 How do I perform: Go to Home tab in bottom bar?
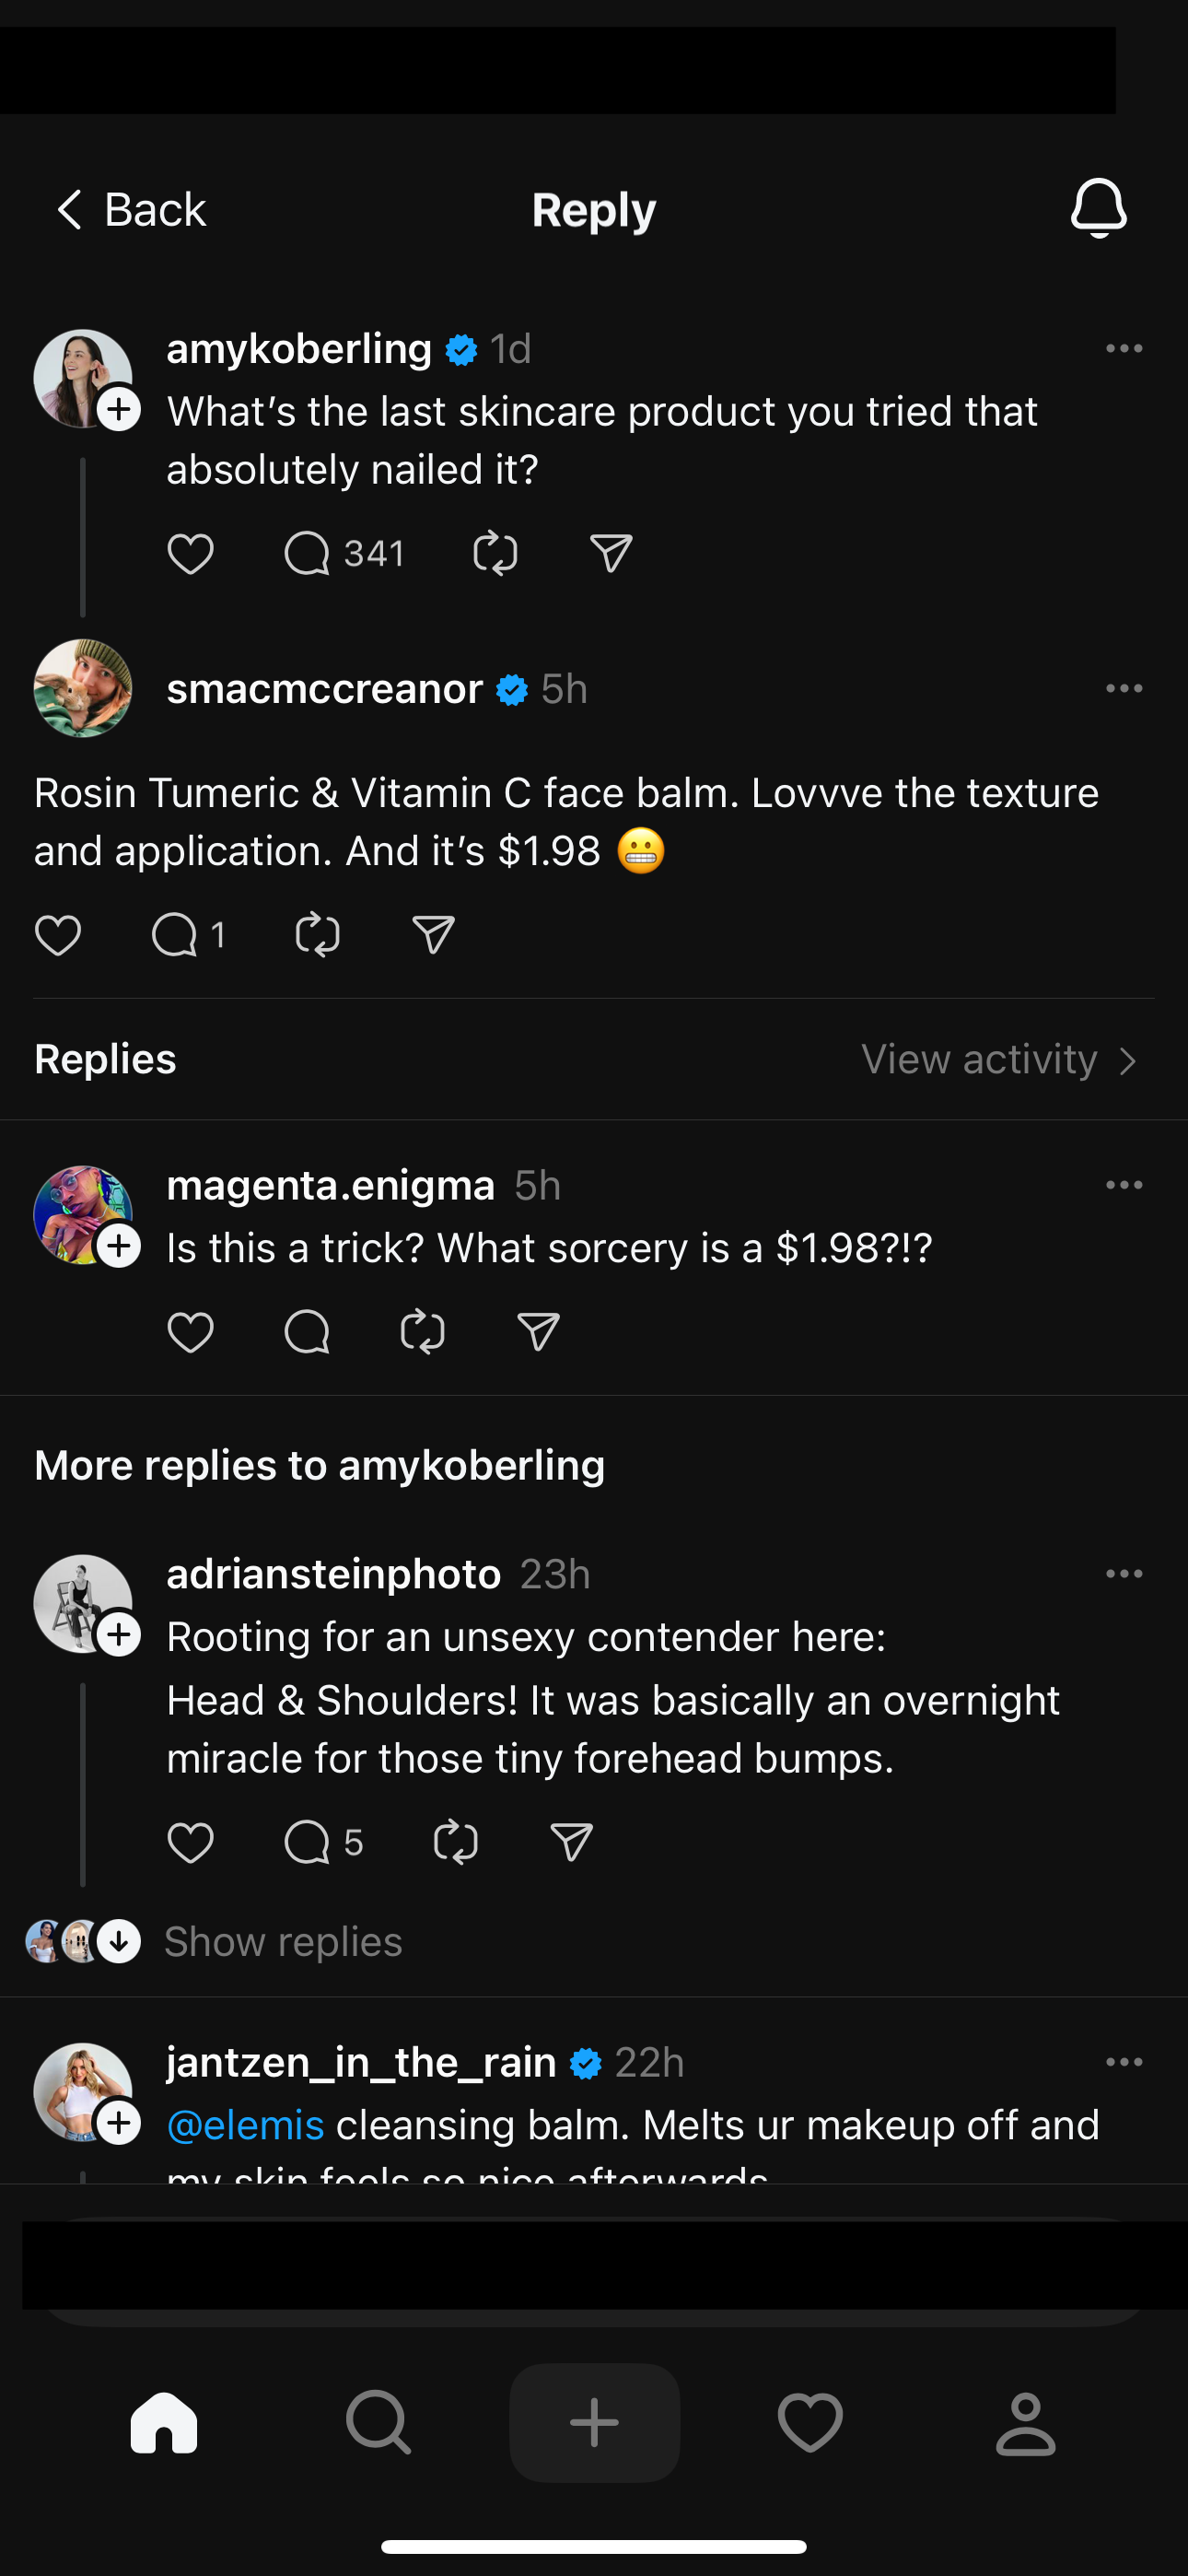tap(164, 2422)
